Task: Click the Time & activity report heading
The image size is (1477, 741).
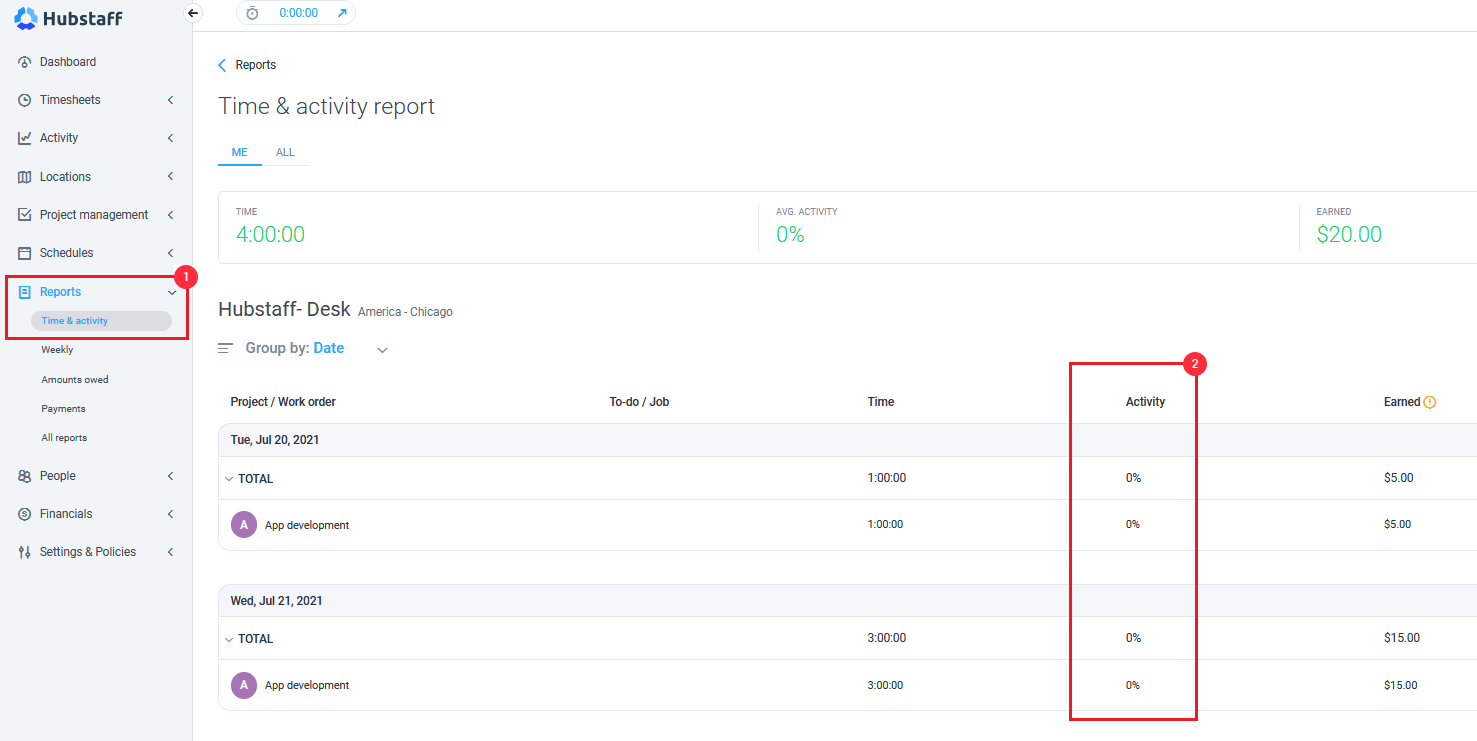Action: click(327, 106)
